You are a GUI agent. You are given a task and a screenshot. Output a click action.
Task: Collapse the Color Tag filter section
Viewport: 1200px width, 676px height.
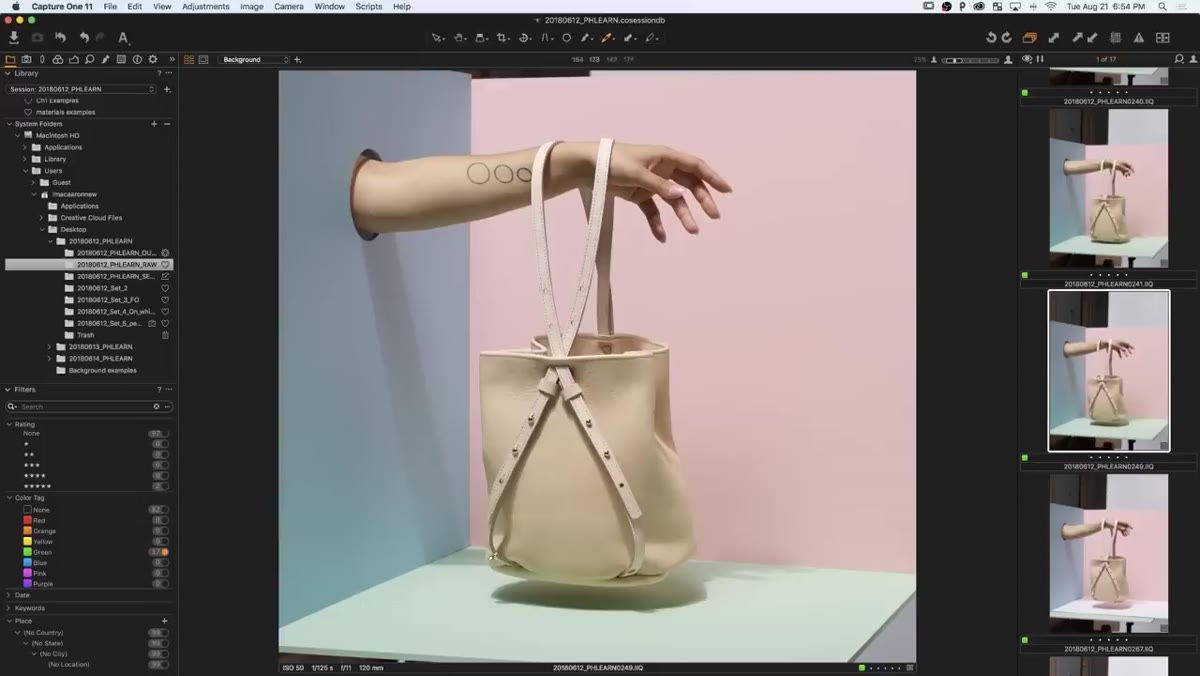click(9, 498)
